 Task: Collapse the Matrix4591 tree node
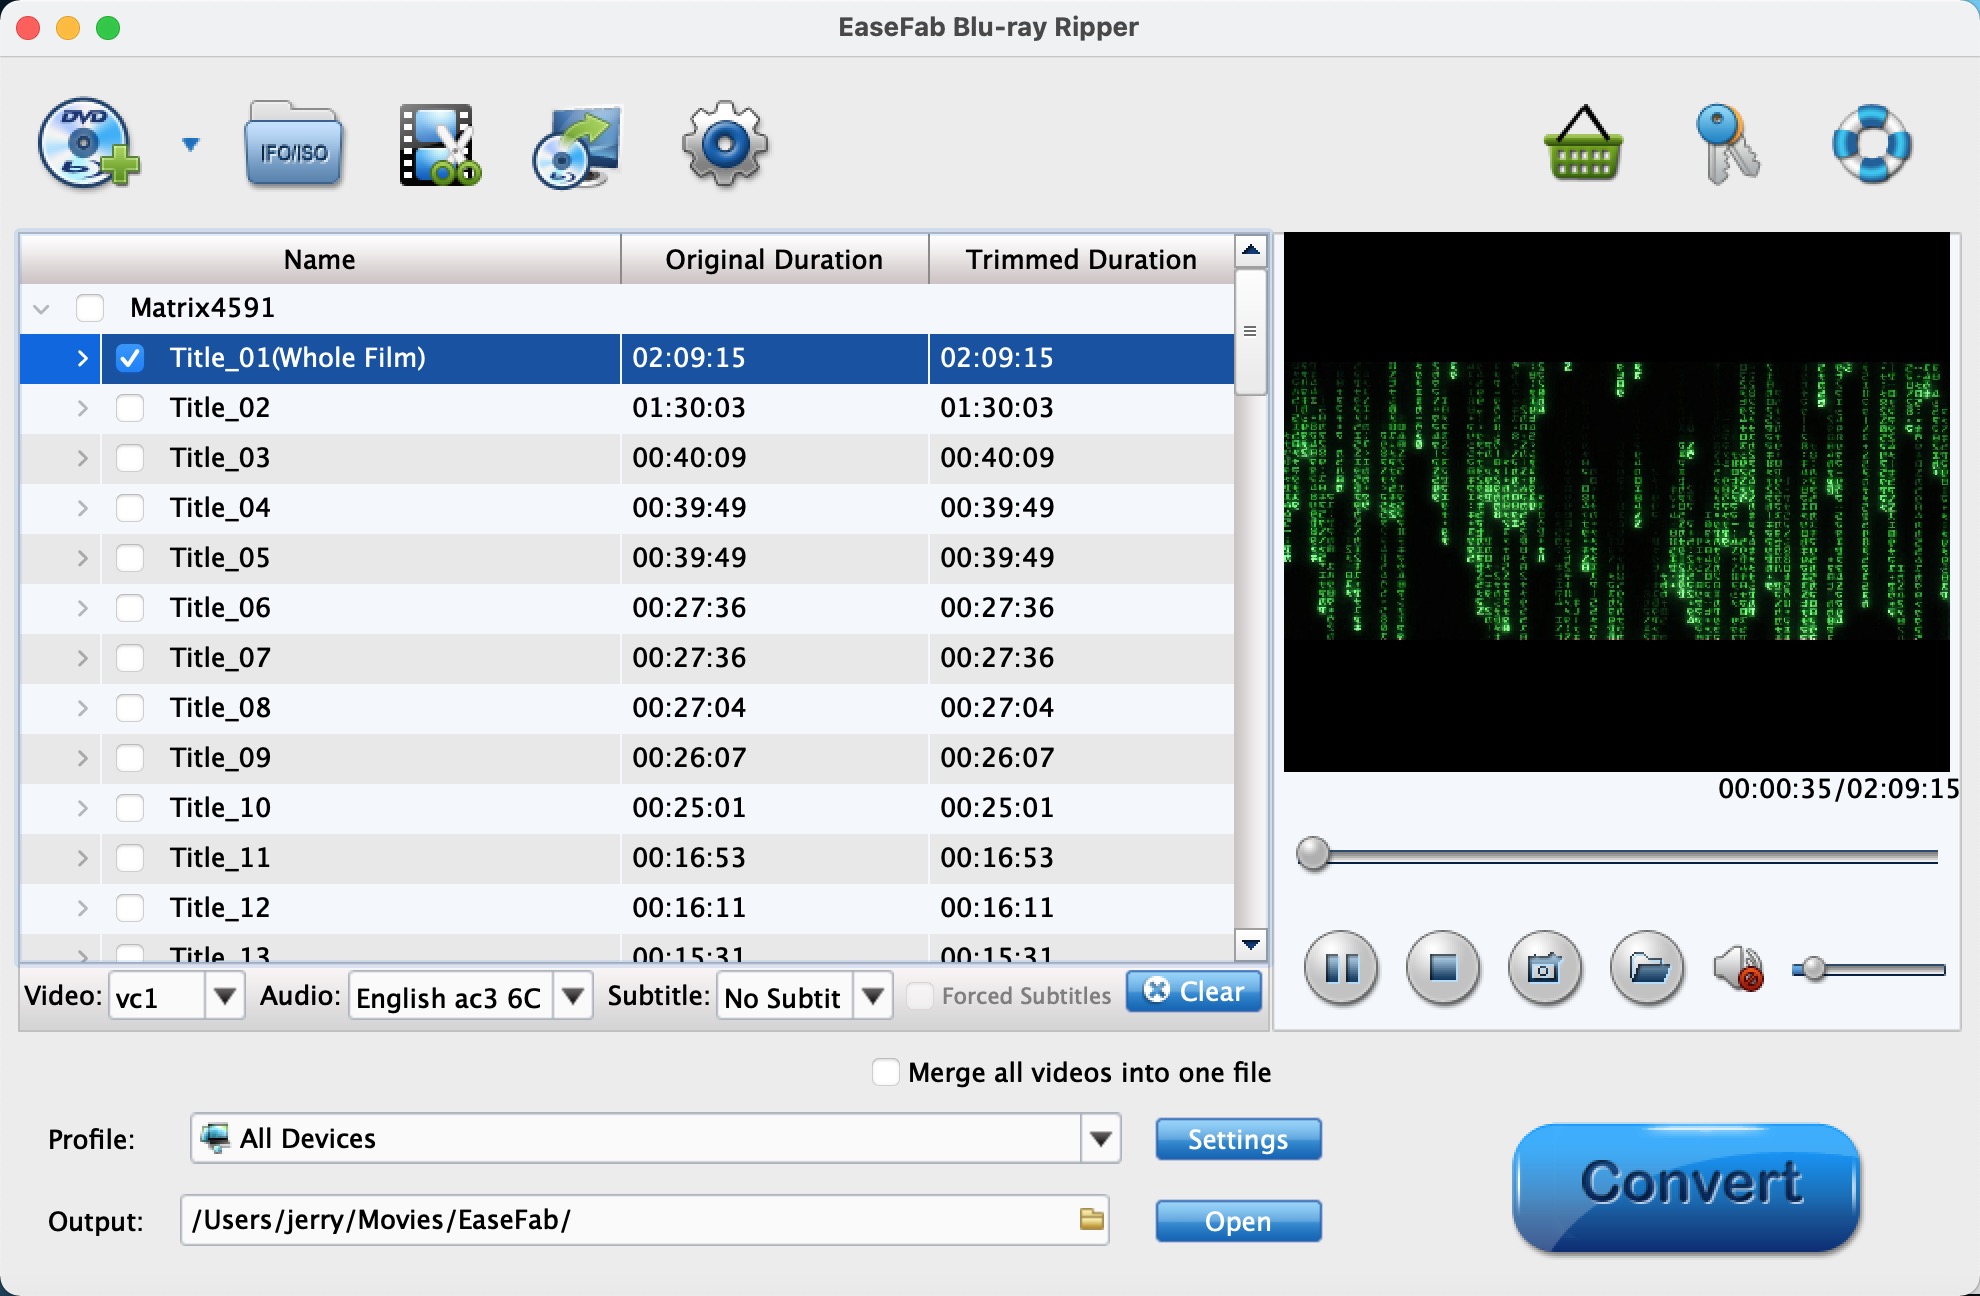point(41,309)
